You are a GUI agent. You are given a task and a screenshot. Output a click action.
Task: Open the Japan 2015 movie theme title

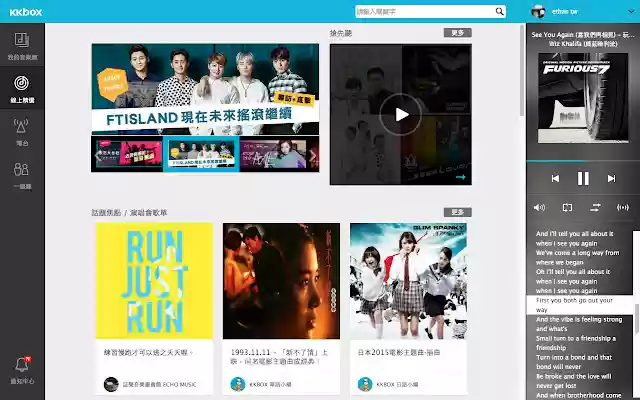click(399, 352)
